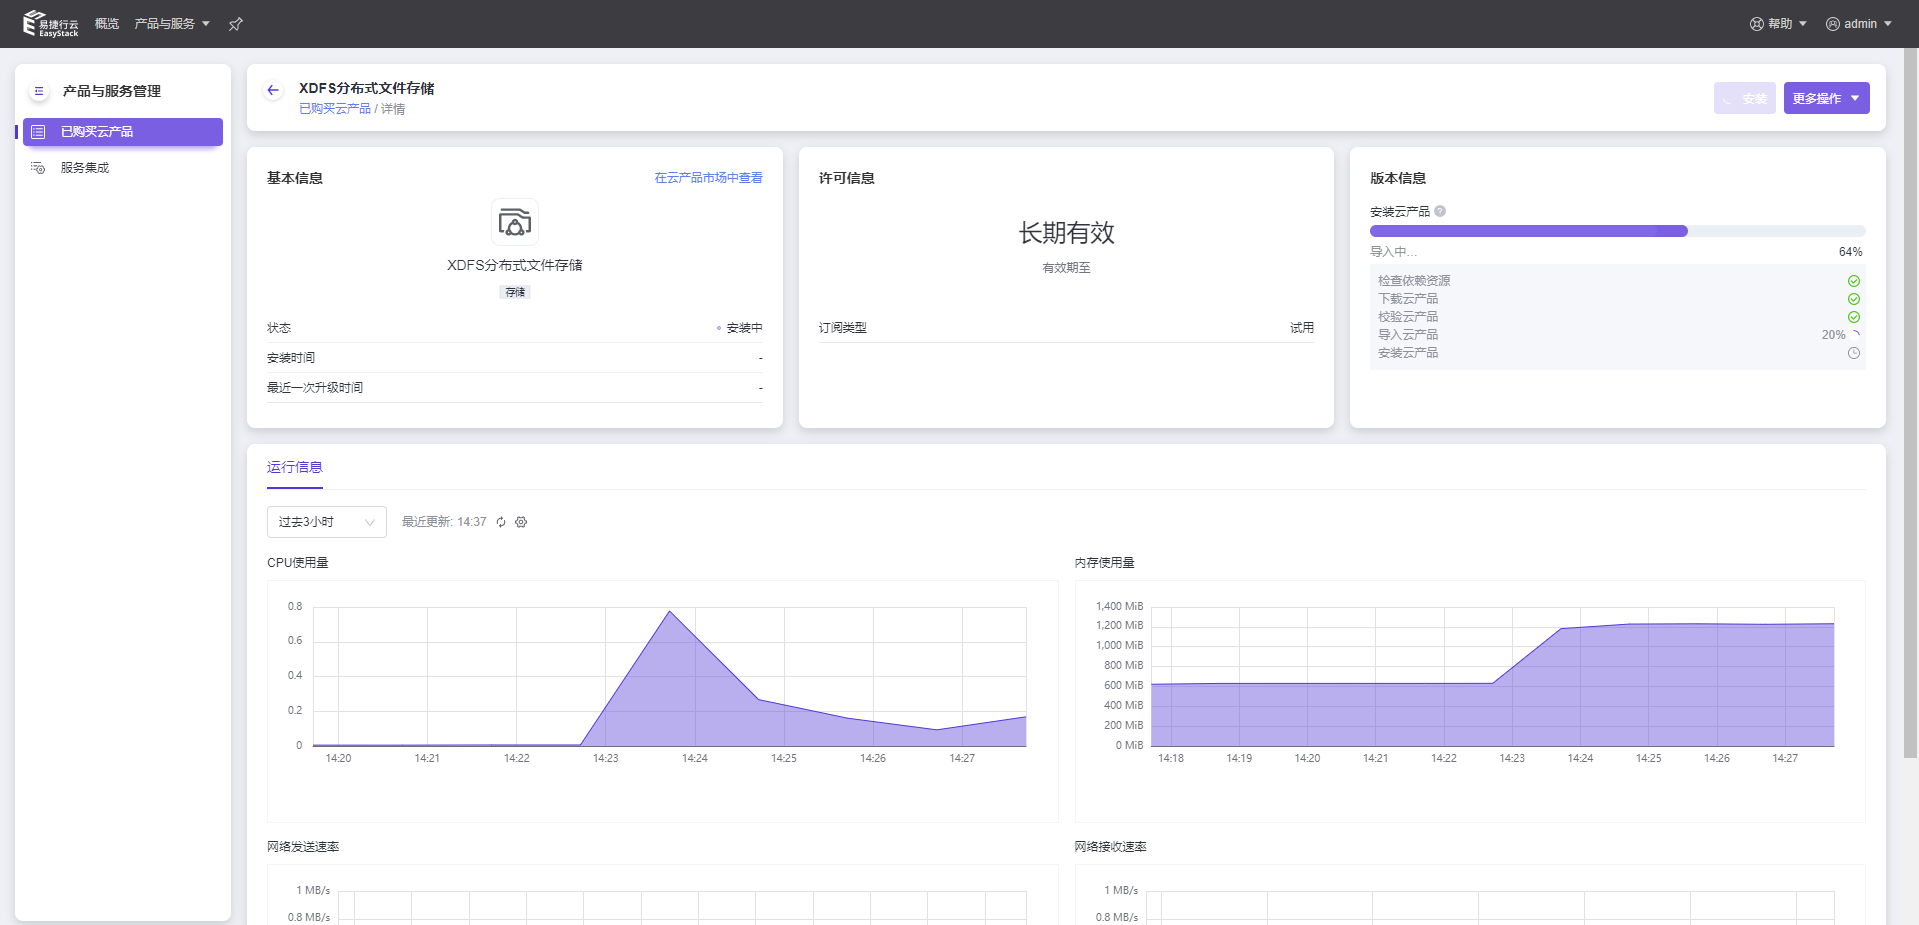Click the refresh icon next to 最近更新
The width and height of the screenshot is (1919, 925).
501,522
